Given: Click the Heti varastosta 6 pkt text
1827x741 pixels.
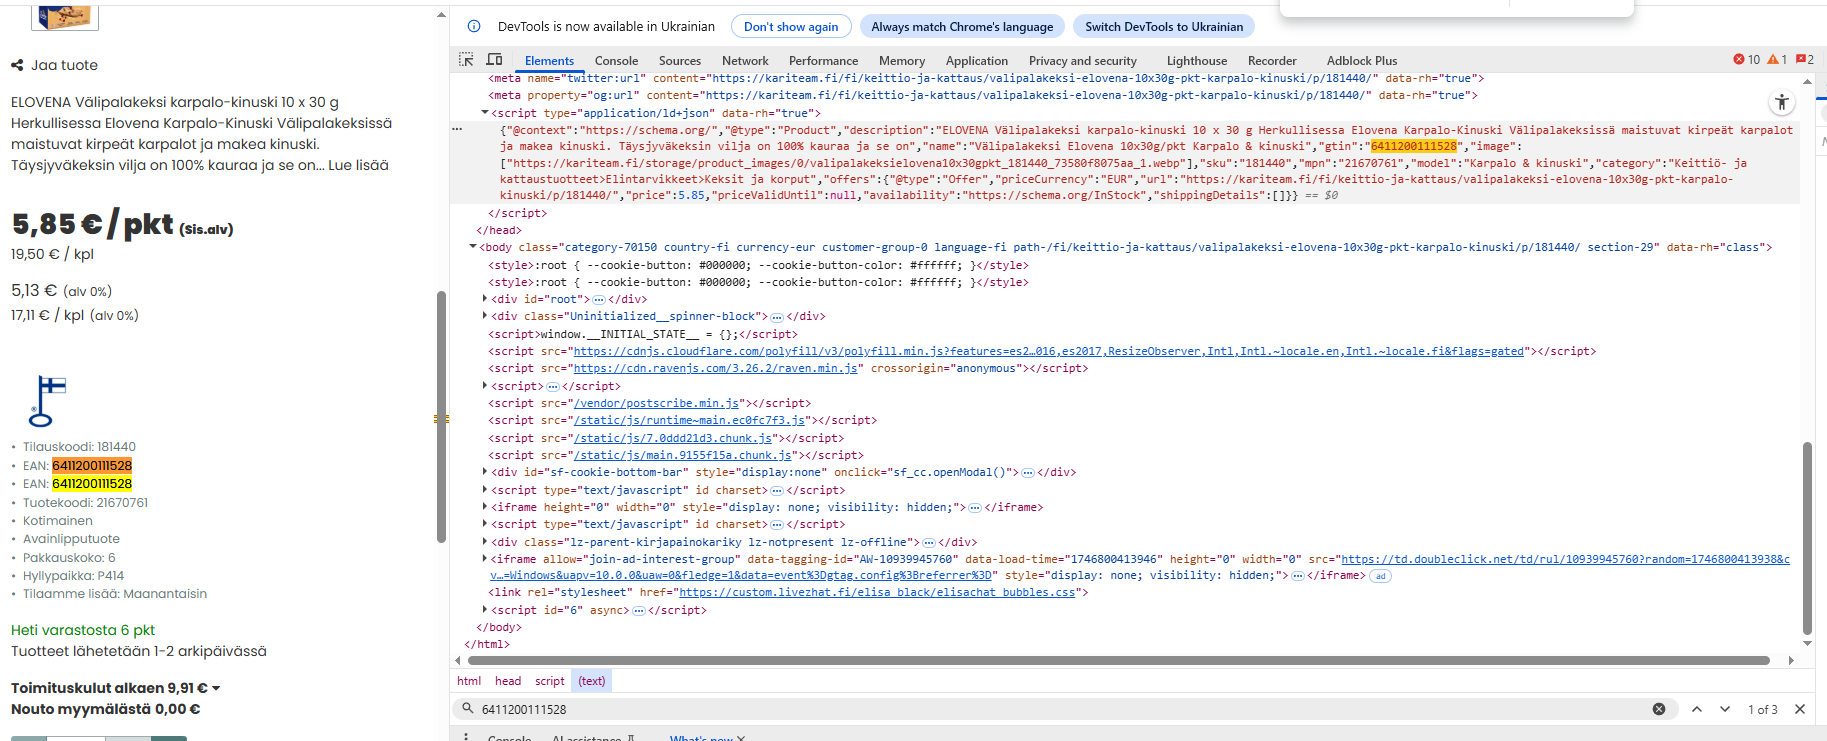Looking at the screenshot, I should [x=83, y=630].
